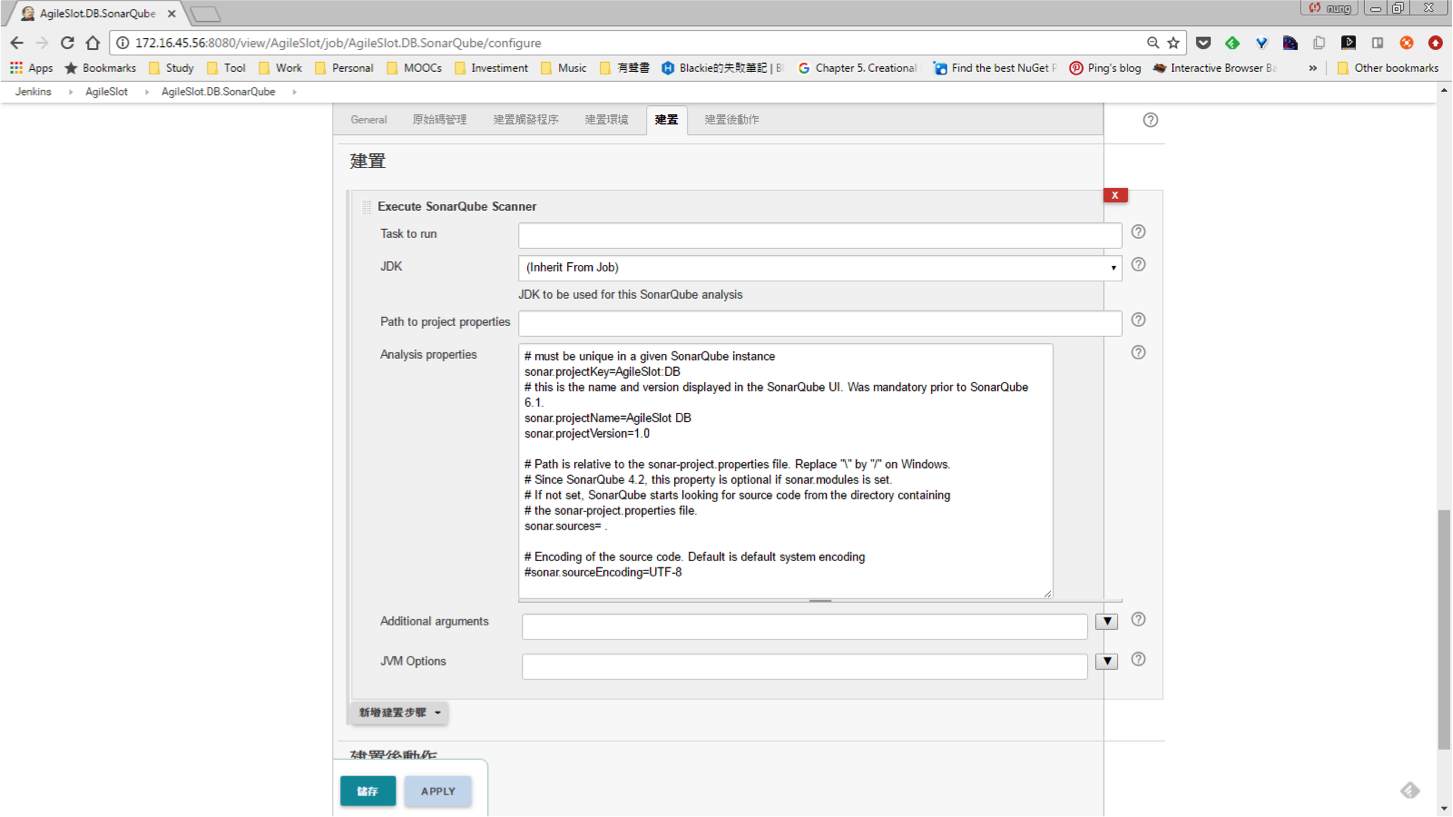Click the orange lifebuoy extension icon
Viewport: 1453px width, 817px height.
click(1406, 43)
